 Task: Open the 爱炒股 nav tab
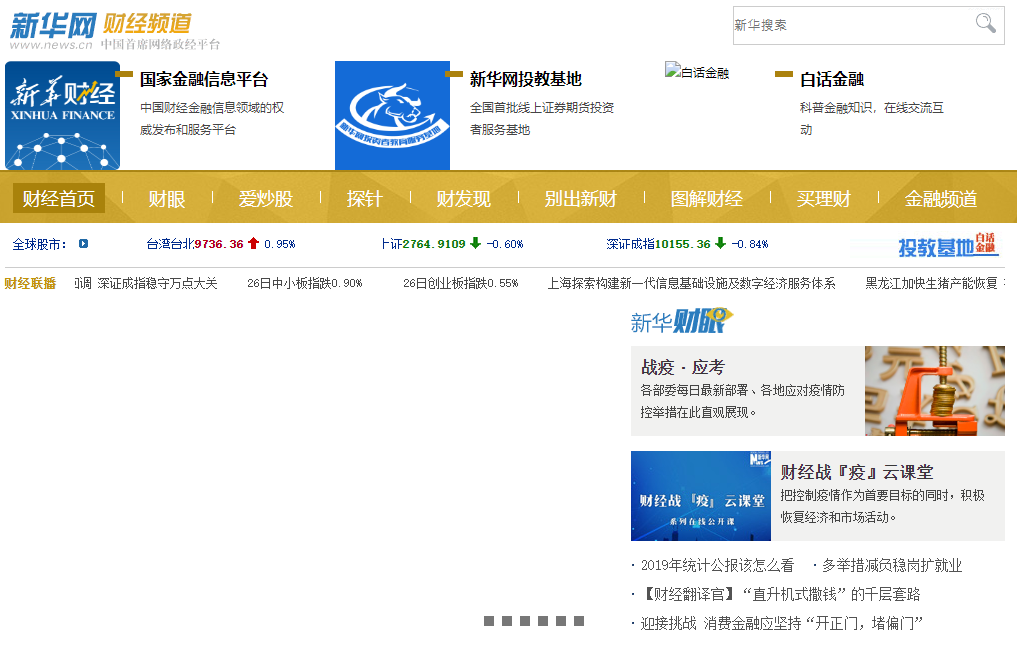[265, 198]
